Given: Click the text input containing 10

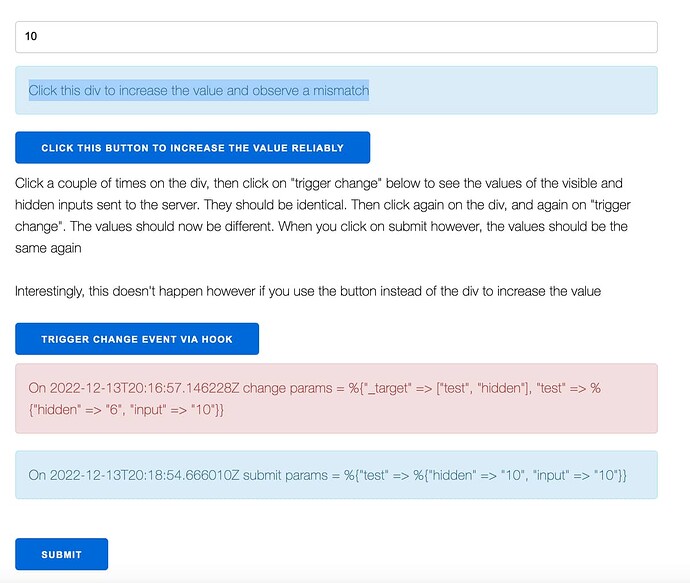Looking at the screenshot, I should click(336, 37).
